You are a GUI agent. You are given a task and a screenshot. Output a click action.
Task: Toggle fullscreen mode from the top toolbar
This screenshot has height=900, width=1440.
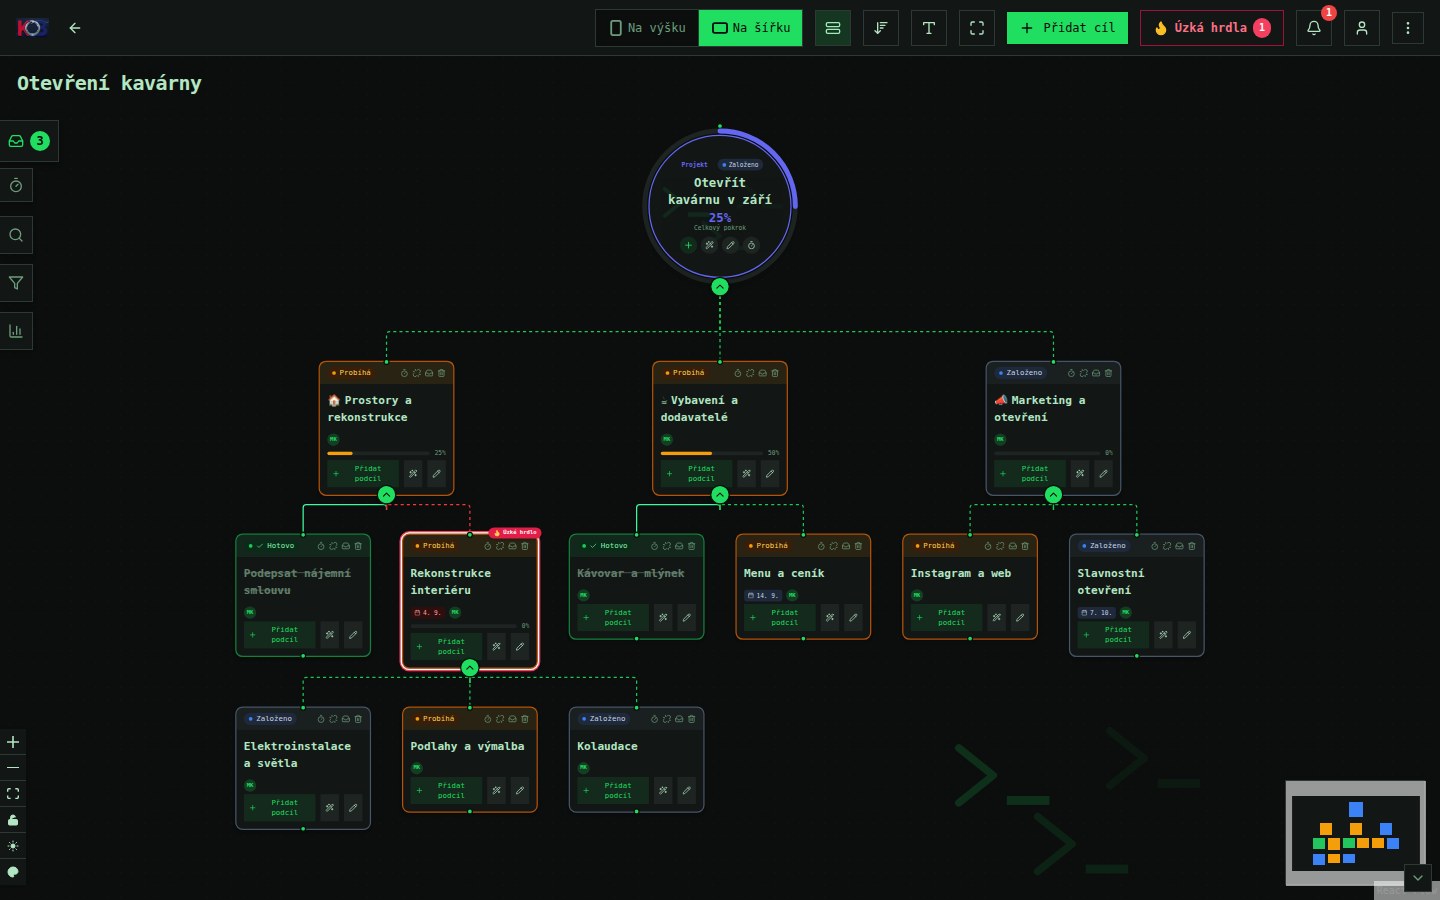click(977, 28)
